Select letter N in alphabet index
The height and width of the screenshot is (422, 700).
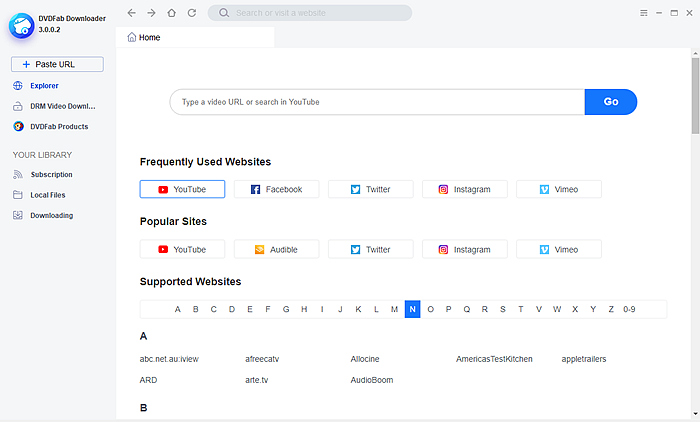(412, 309)
